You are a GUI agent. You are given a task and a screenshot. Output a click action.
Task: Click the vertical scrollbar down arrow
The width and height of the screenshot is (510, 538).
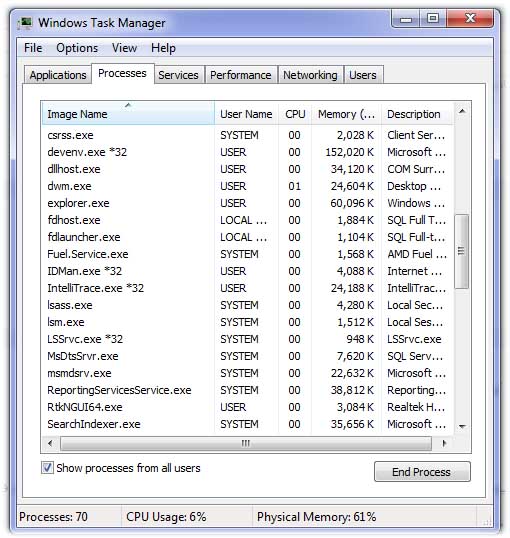(462, 426)
